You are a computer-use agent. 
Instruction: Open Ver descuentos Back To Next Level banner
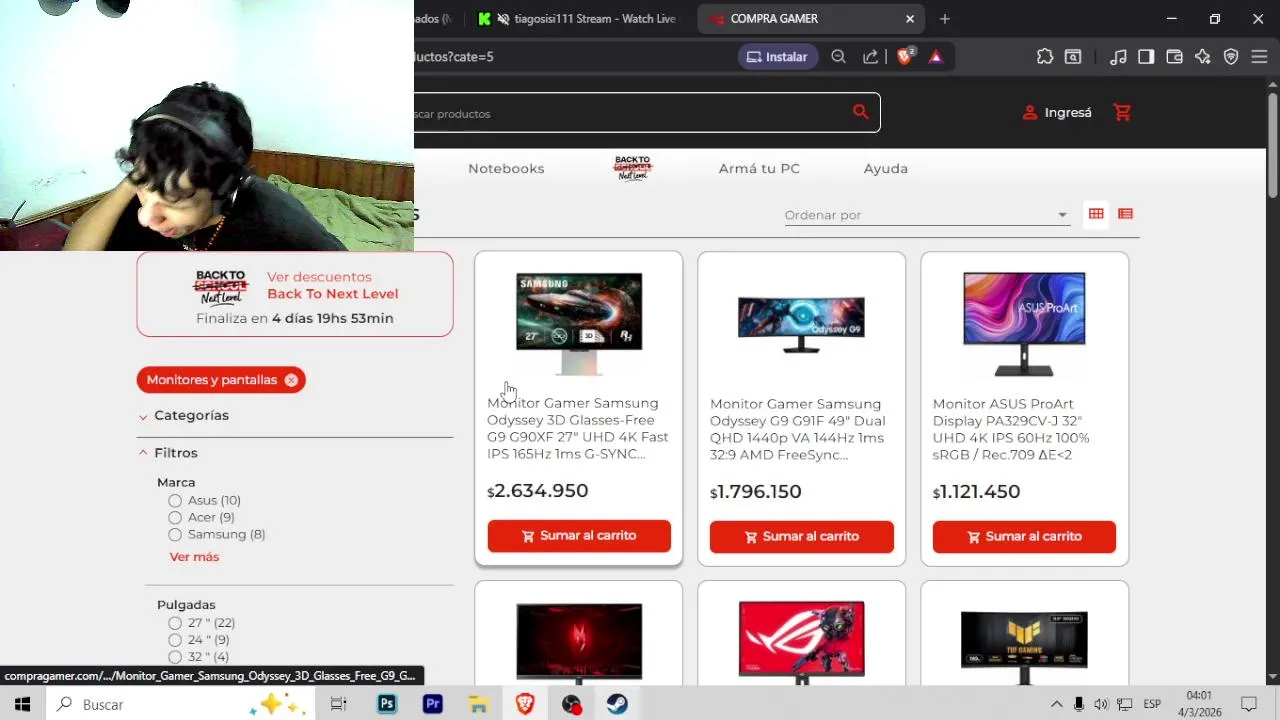point(295,294)
